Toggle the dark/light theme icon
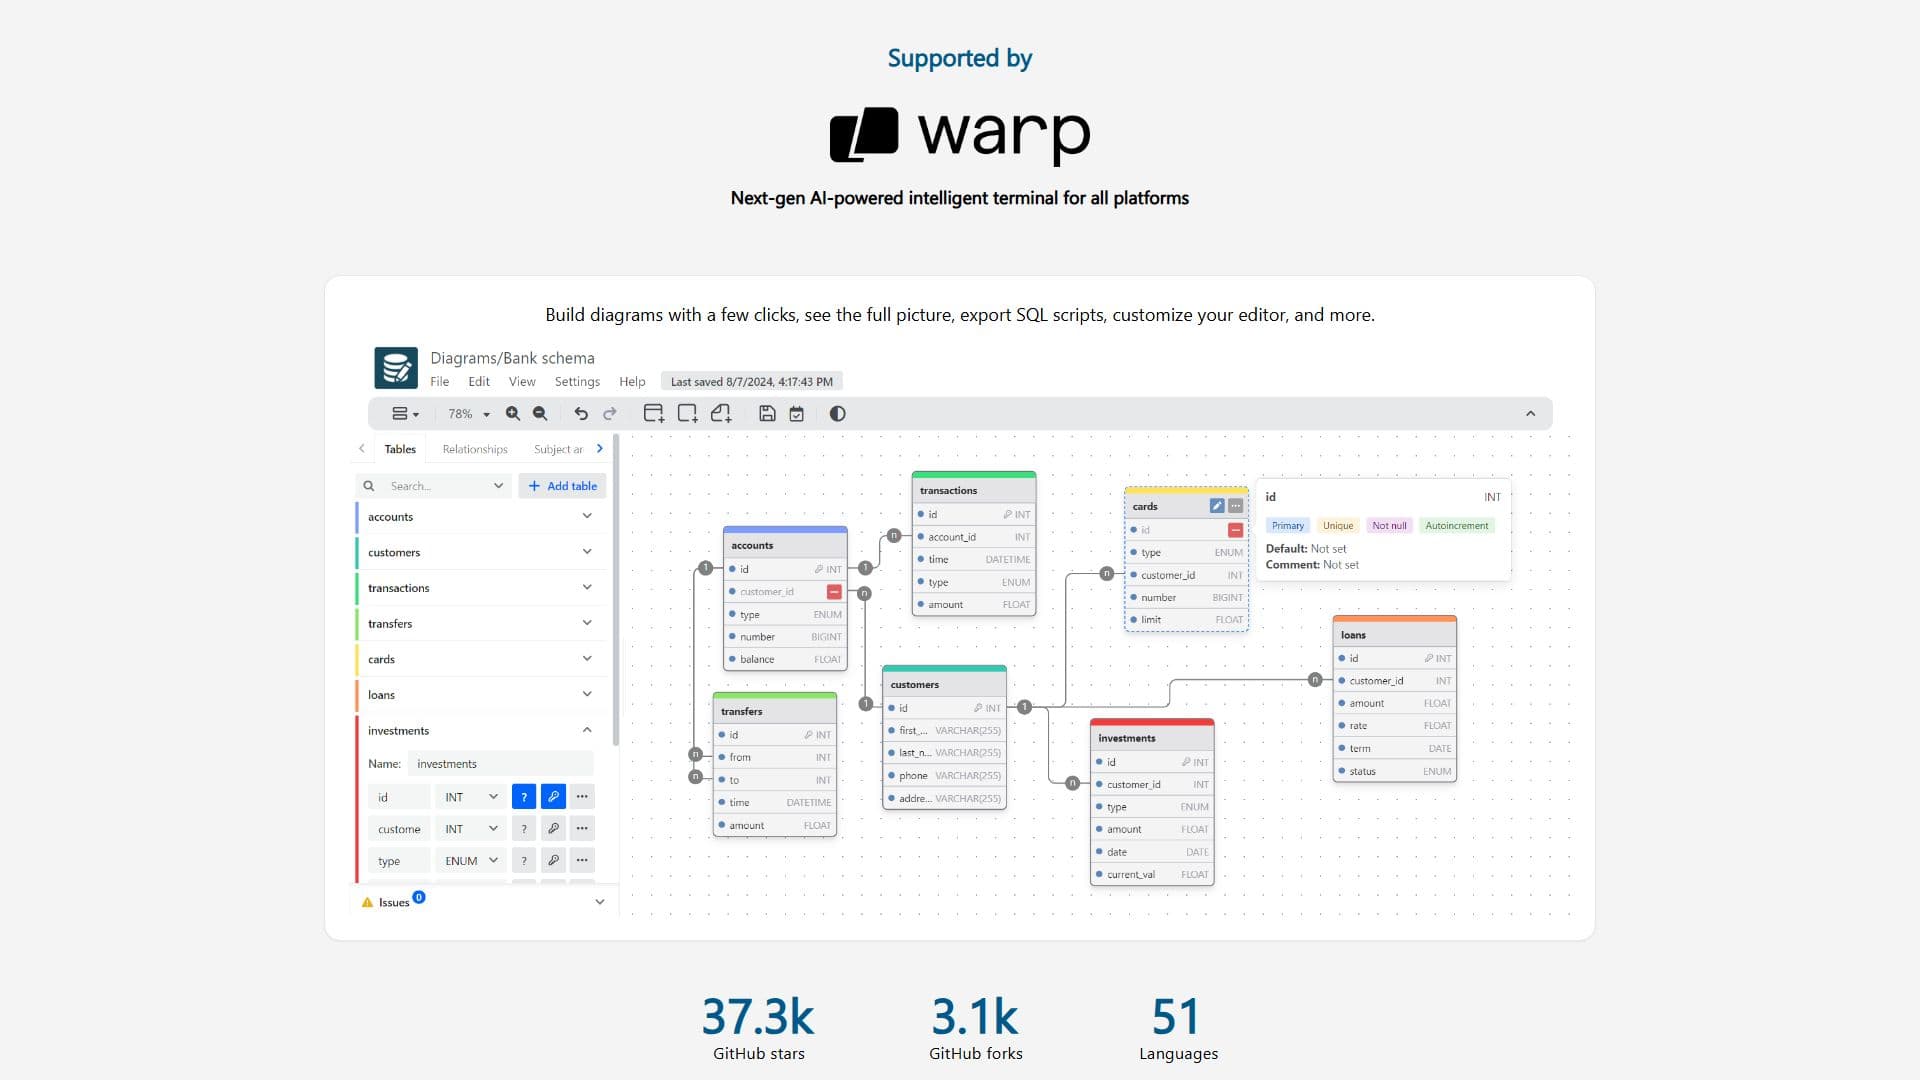This screenshot has height=1080, width=1920. (838, 414)
